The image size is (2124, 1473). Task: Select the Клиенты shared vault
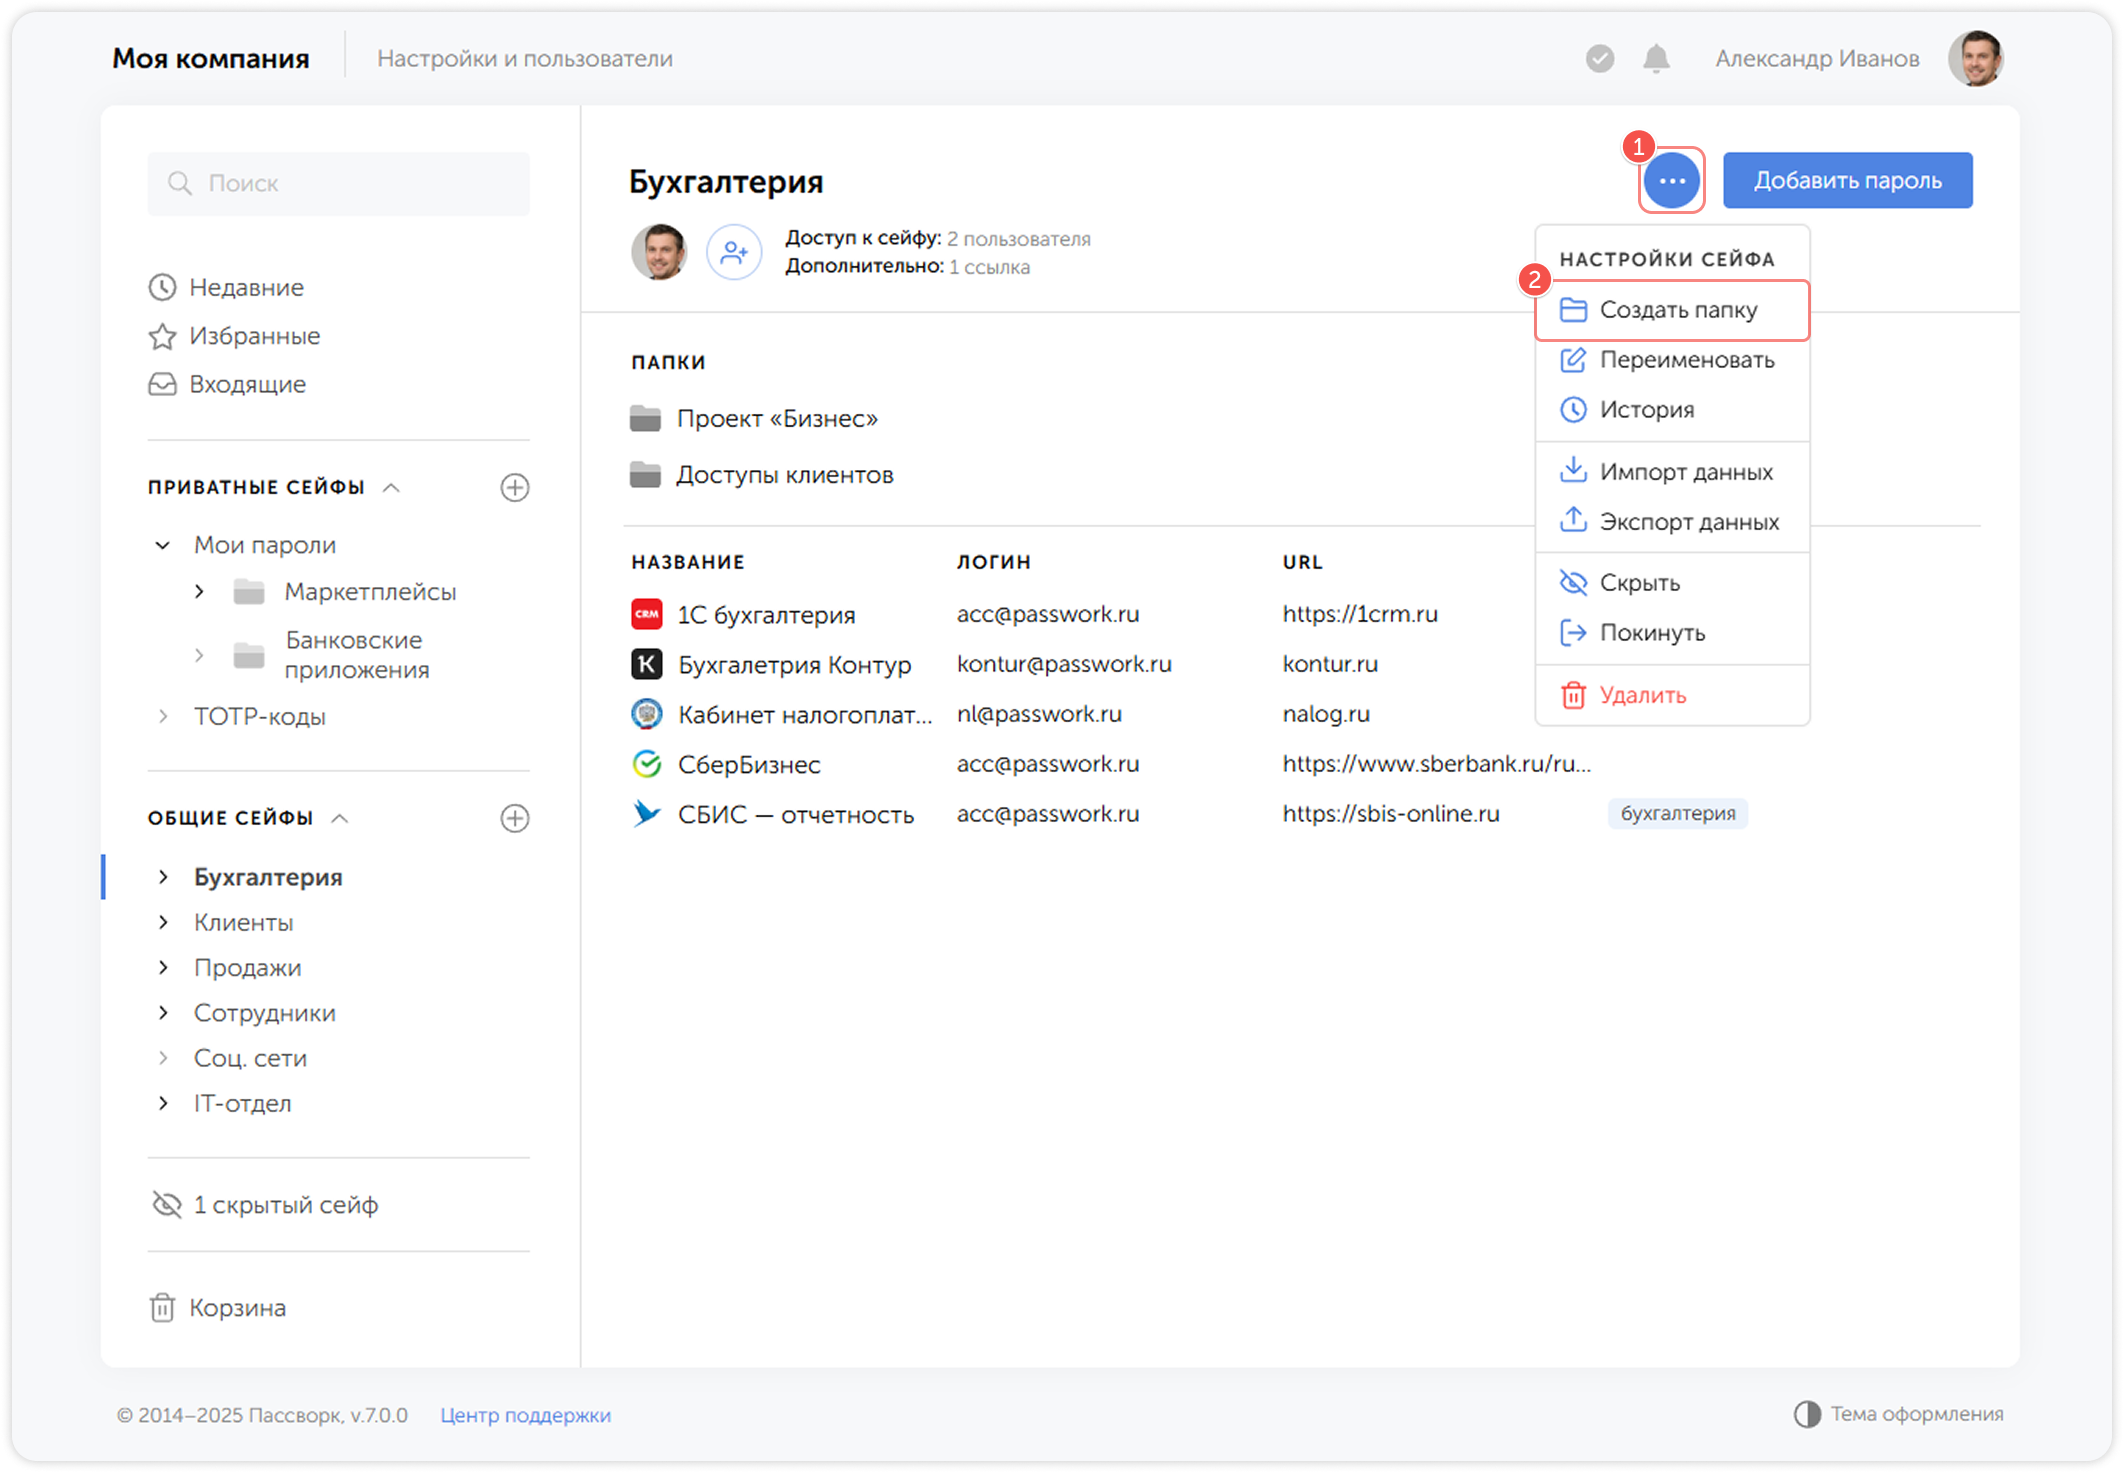coord(243,922)
